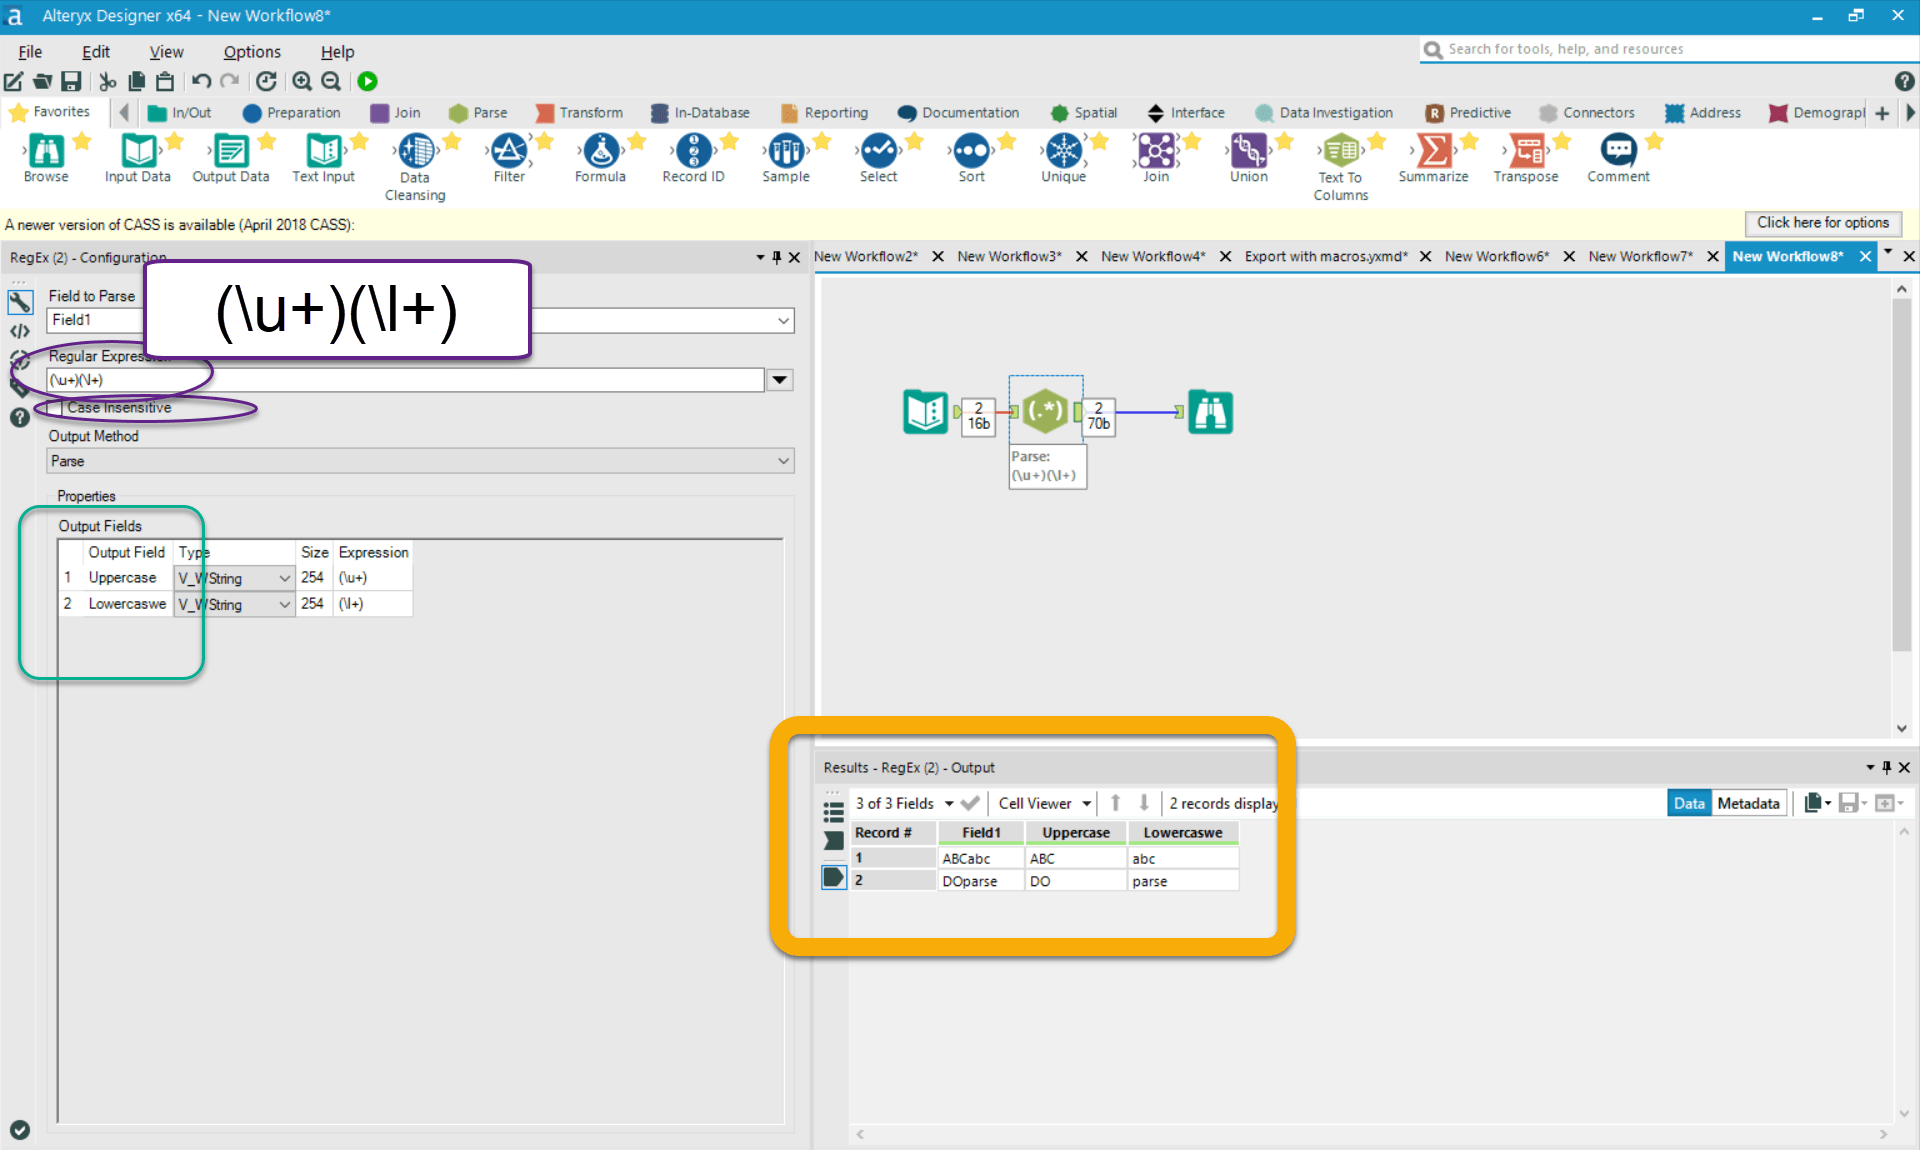The width and height of the screenshot is (1920, 1150).
Task: Select the Filter tool icon
Action: click(x=509, y=151)
